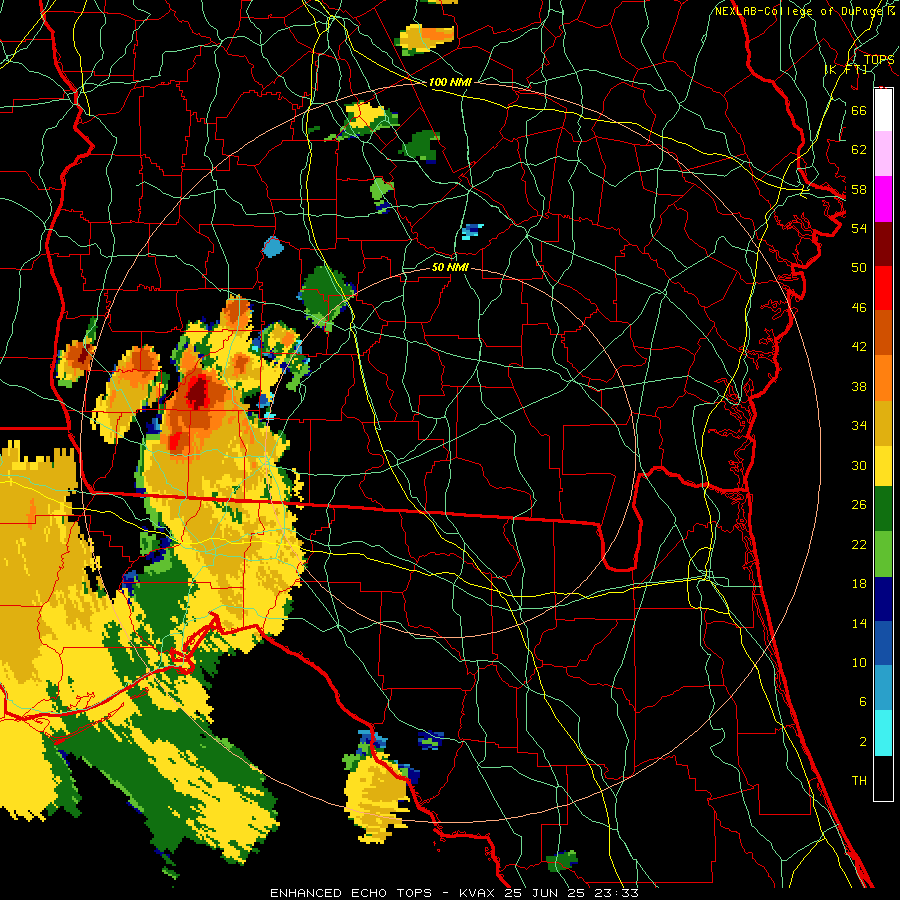Pick the bright yellow legend swatch
Viewport: 900px width, 900px height.
[x=883, y=465]
